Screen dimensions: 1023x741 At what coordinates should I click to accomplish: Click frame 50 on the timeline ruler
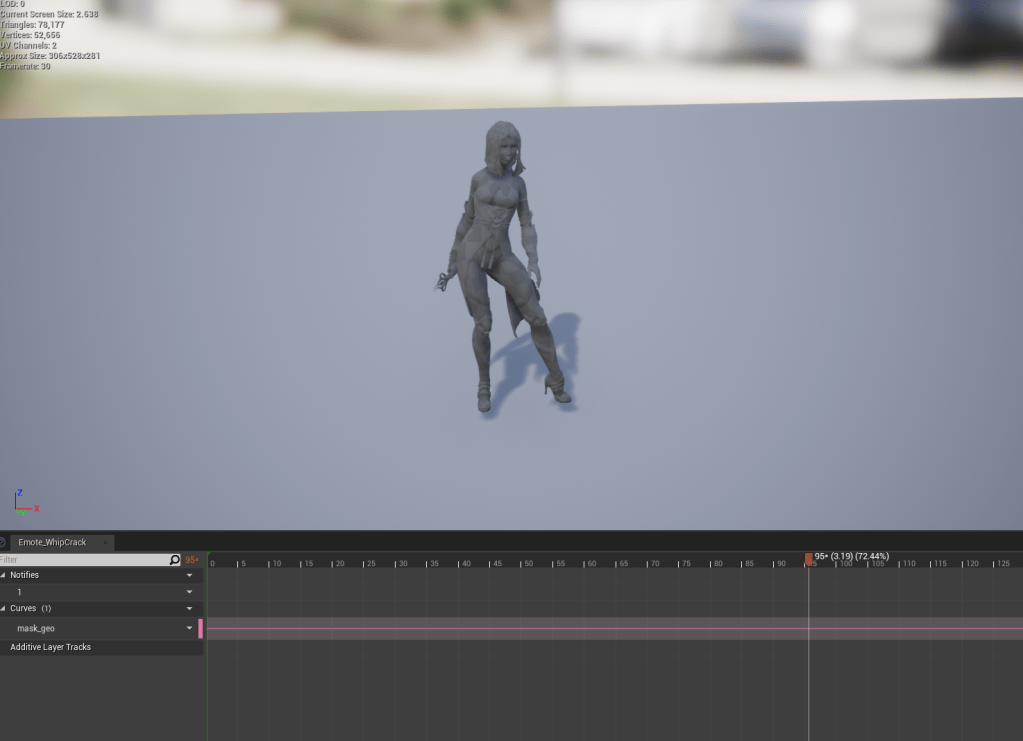click(528, 564)
